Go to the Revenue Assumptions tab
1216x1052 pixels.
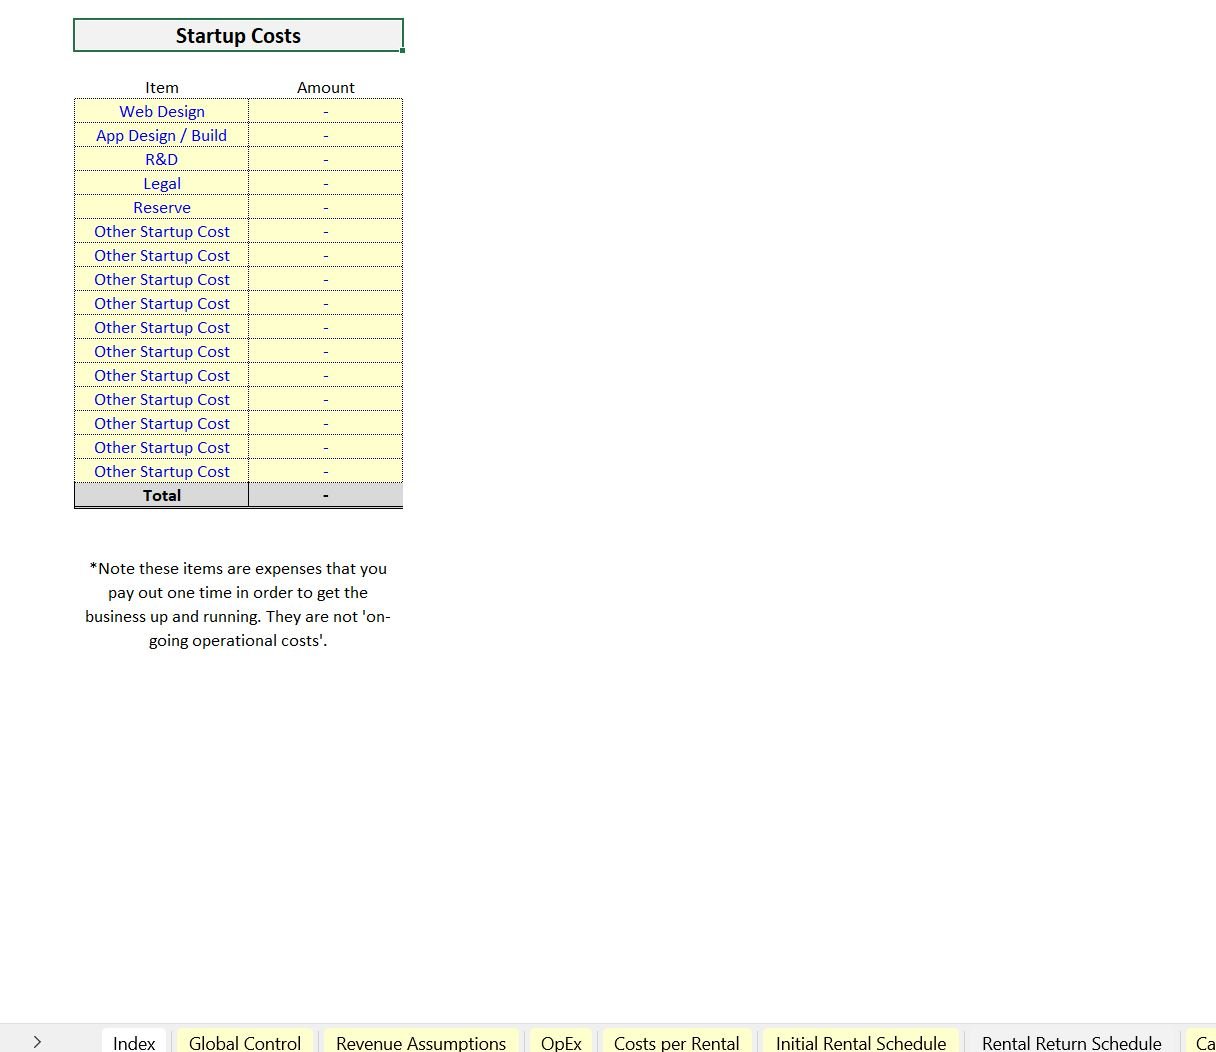click(421, 1042)
